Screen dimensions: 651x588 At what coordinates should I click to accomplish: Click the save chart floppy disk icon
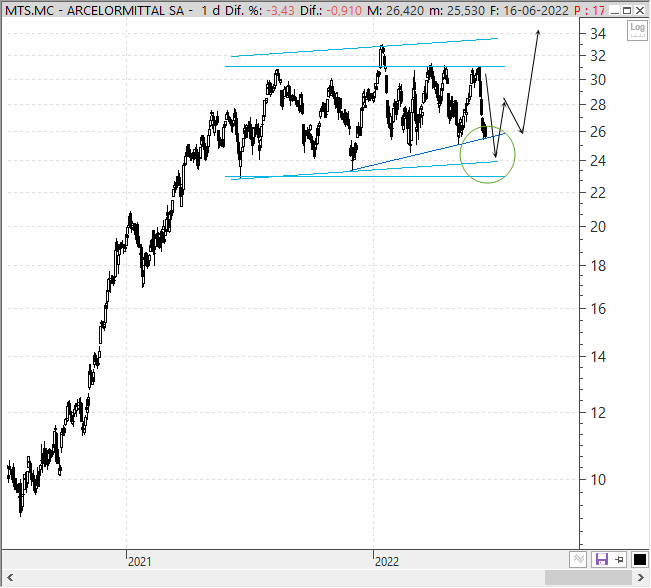(x=601, y=559)
